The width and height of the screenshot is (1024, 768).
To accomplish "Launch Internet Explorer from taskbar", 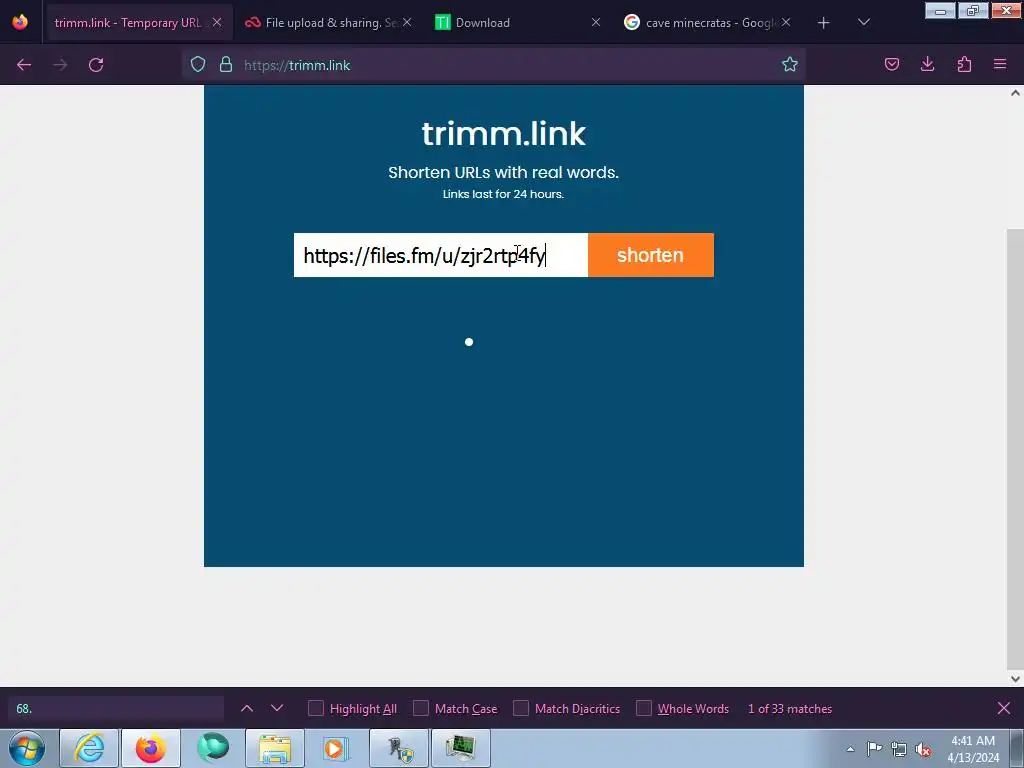I will click(89, 748).
